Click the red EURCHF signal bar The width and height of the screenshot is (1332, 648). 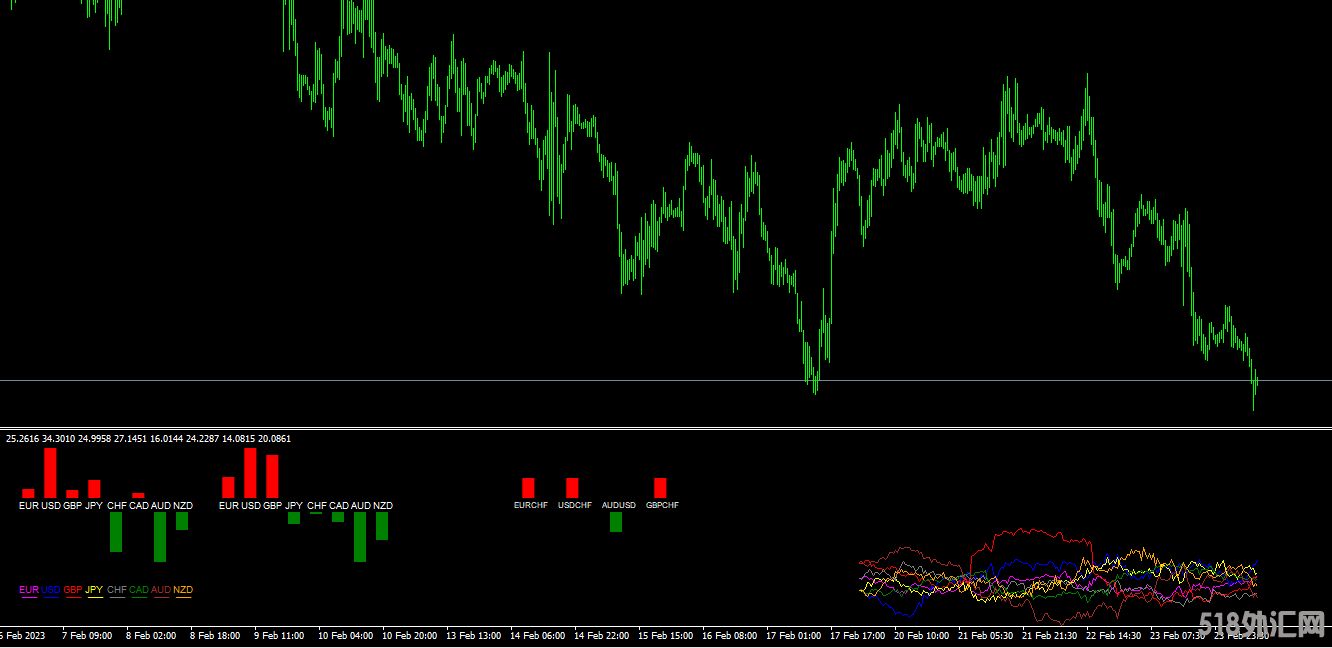click(528, 488)
